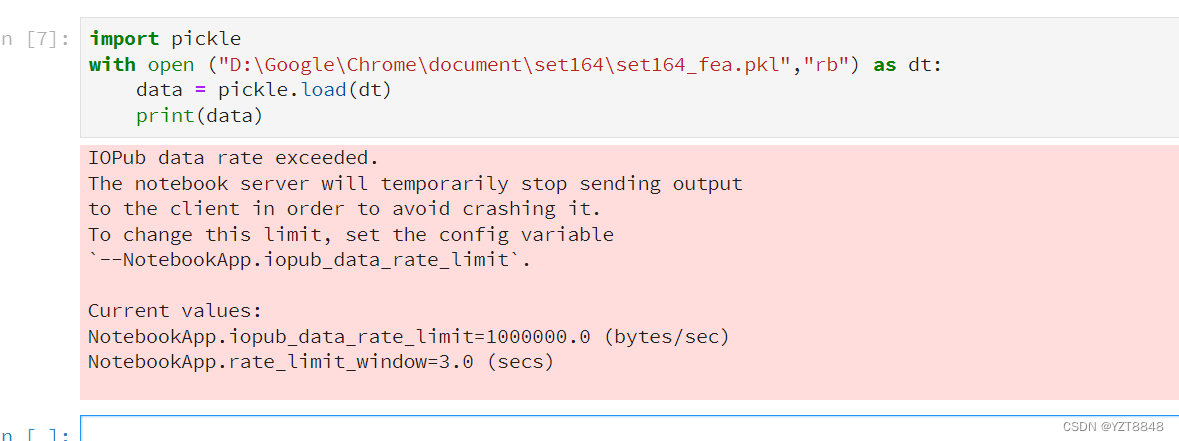
Task: Click the "as dt" alias text
Action: [907, 65]
